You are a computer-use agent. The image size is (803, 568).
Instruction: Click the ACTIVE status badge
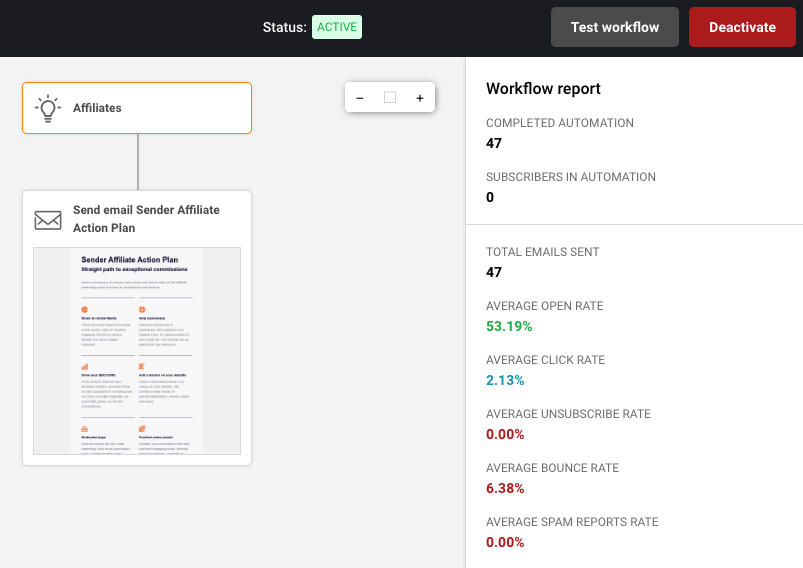point(337,27)
